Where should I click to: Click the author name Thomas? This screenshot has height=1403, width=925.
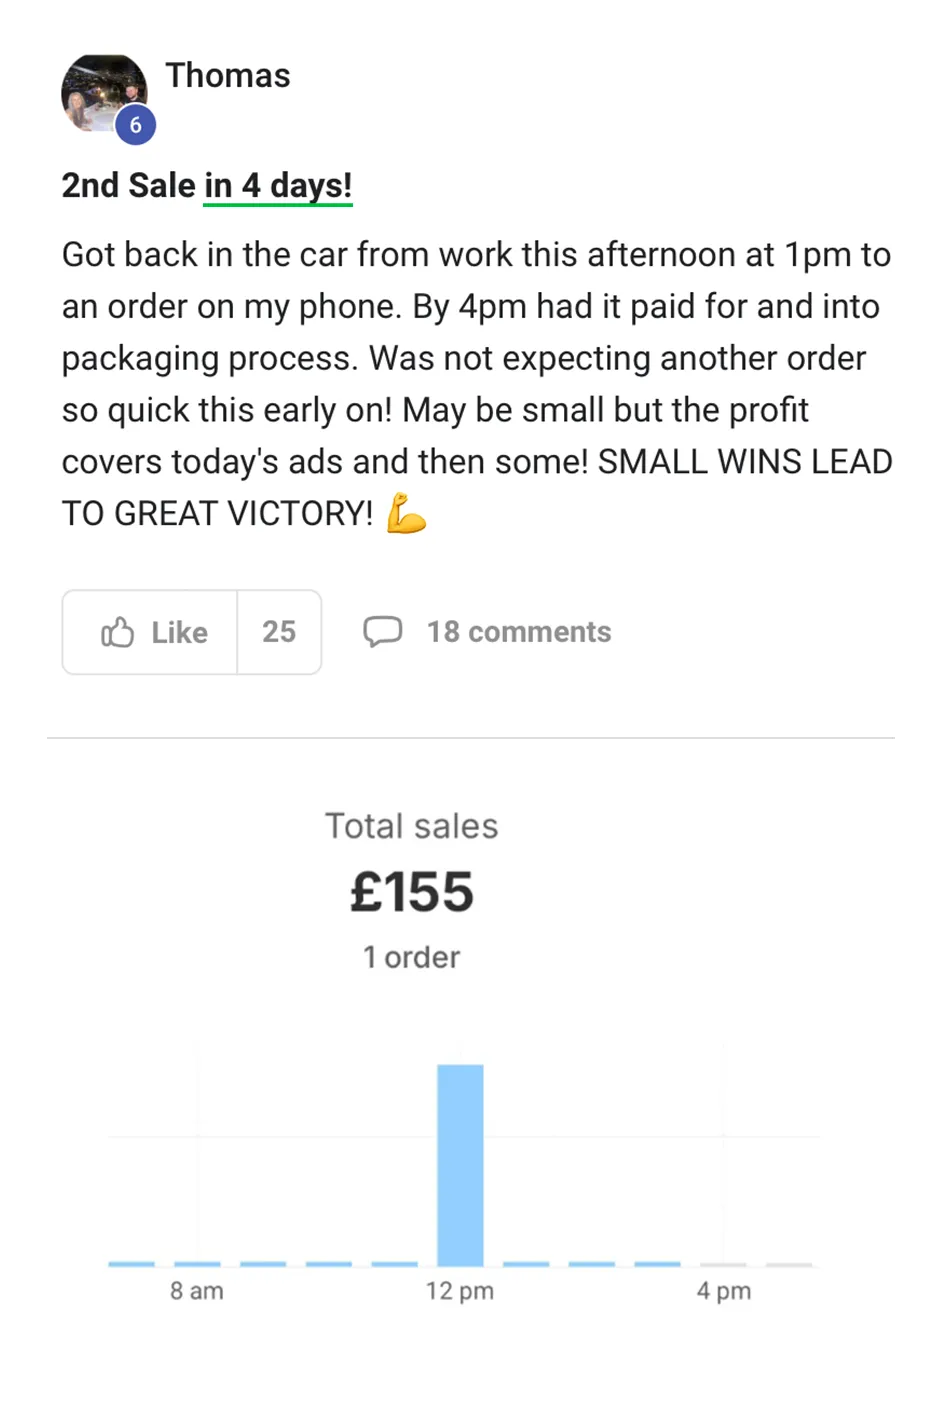(228, 76)
